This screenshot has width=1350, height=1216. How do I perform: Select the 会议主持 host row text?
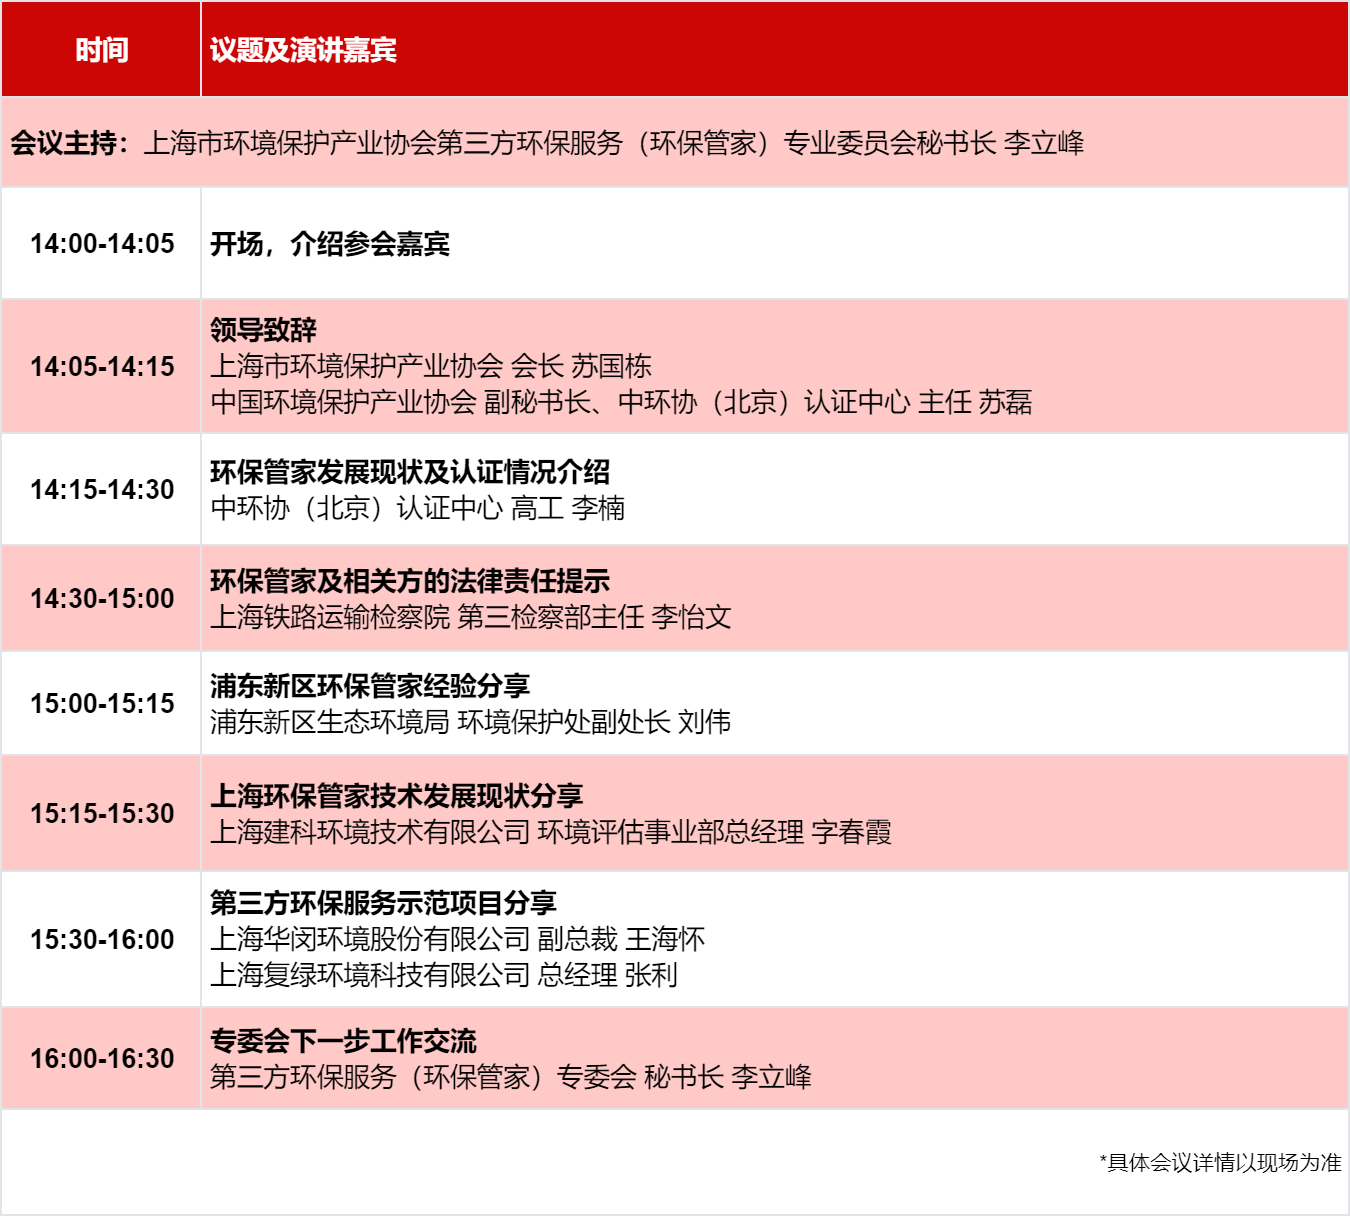pos(547,143)
